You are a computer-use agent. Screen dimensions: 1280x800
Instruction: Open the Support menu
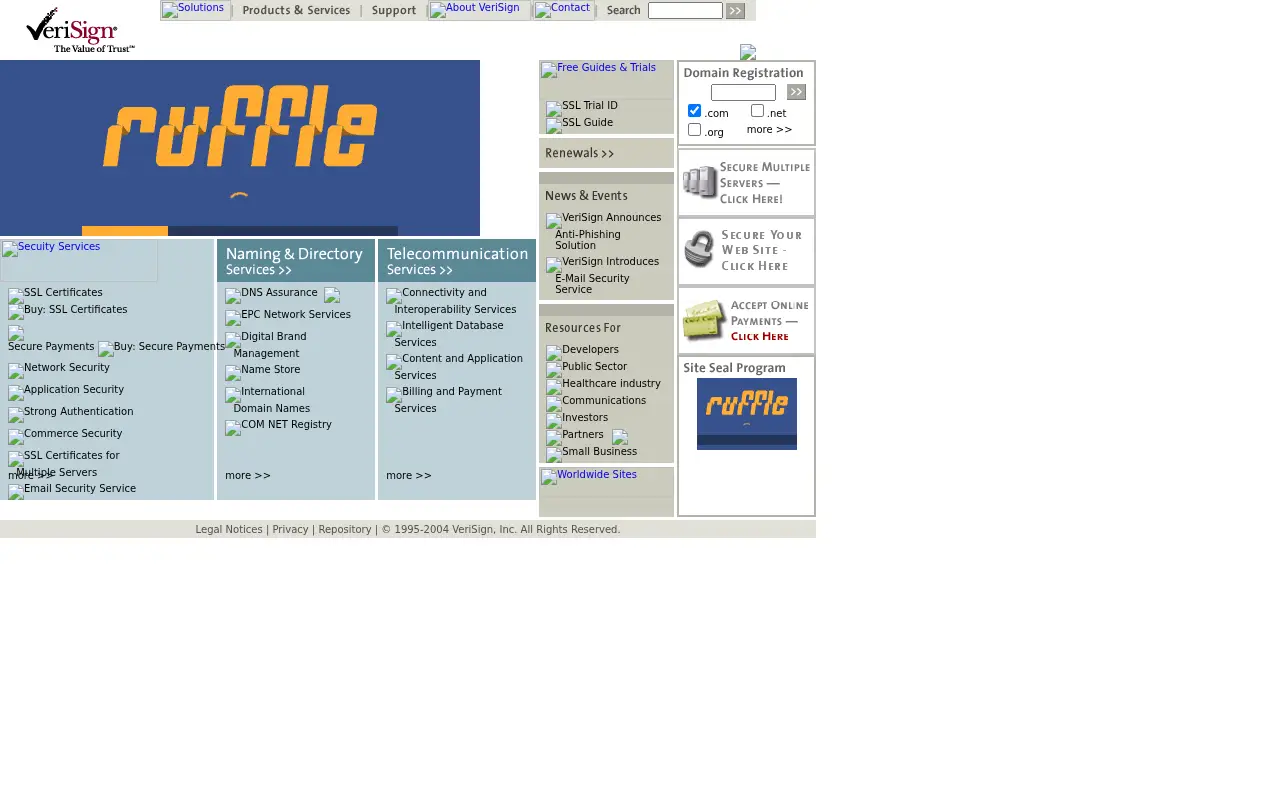tap(394, 11)
